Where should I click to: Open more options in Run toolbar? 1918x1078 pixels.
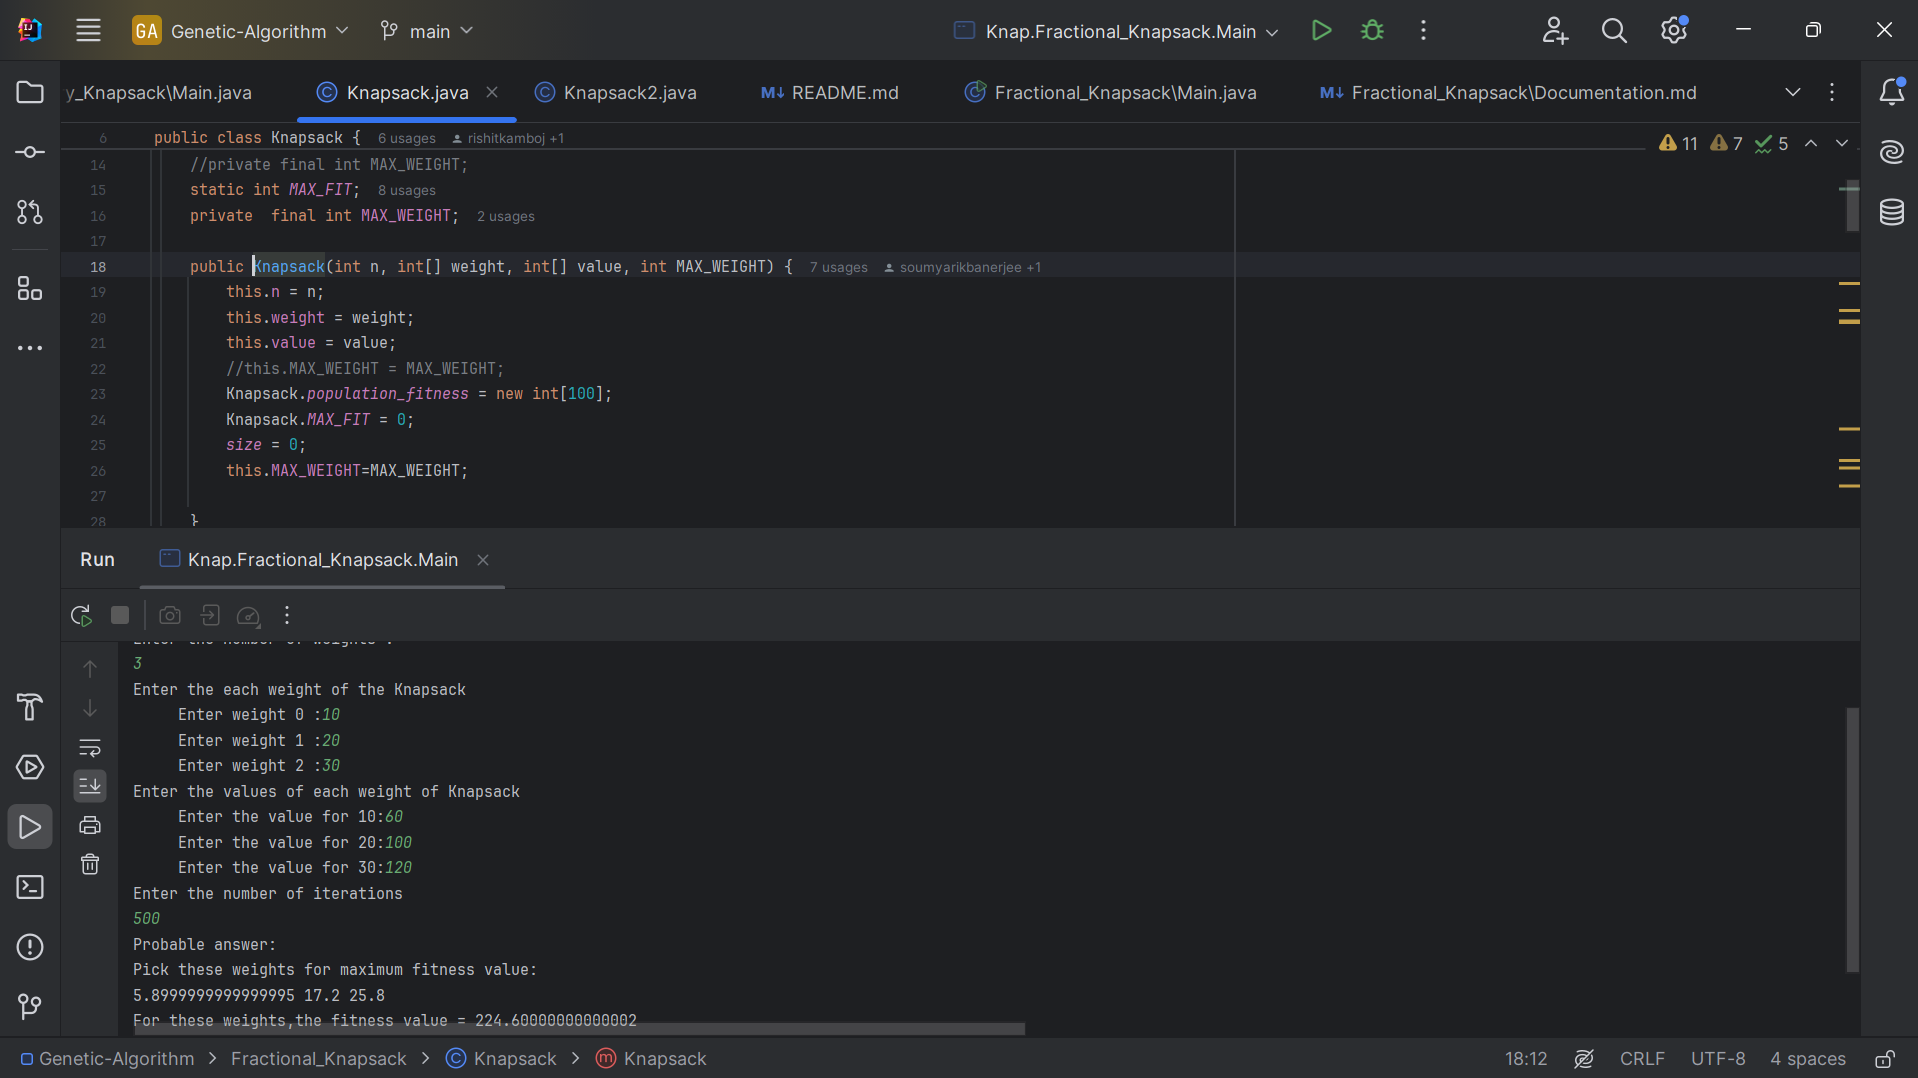[x=287, y=615]
